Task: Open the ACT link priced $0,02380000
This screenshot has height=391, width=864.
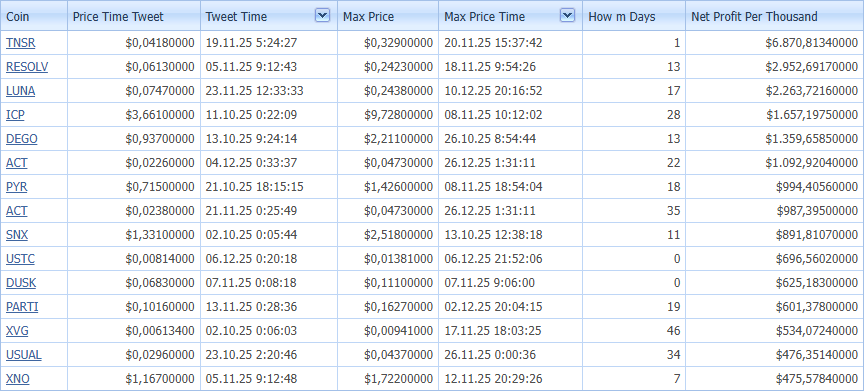Action: [x=17, y=210]
